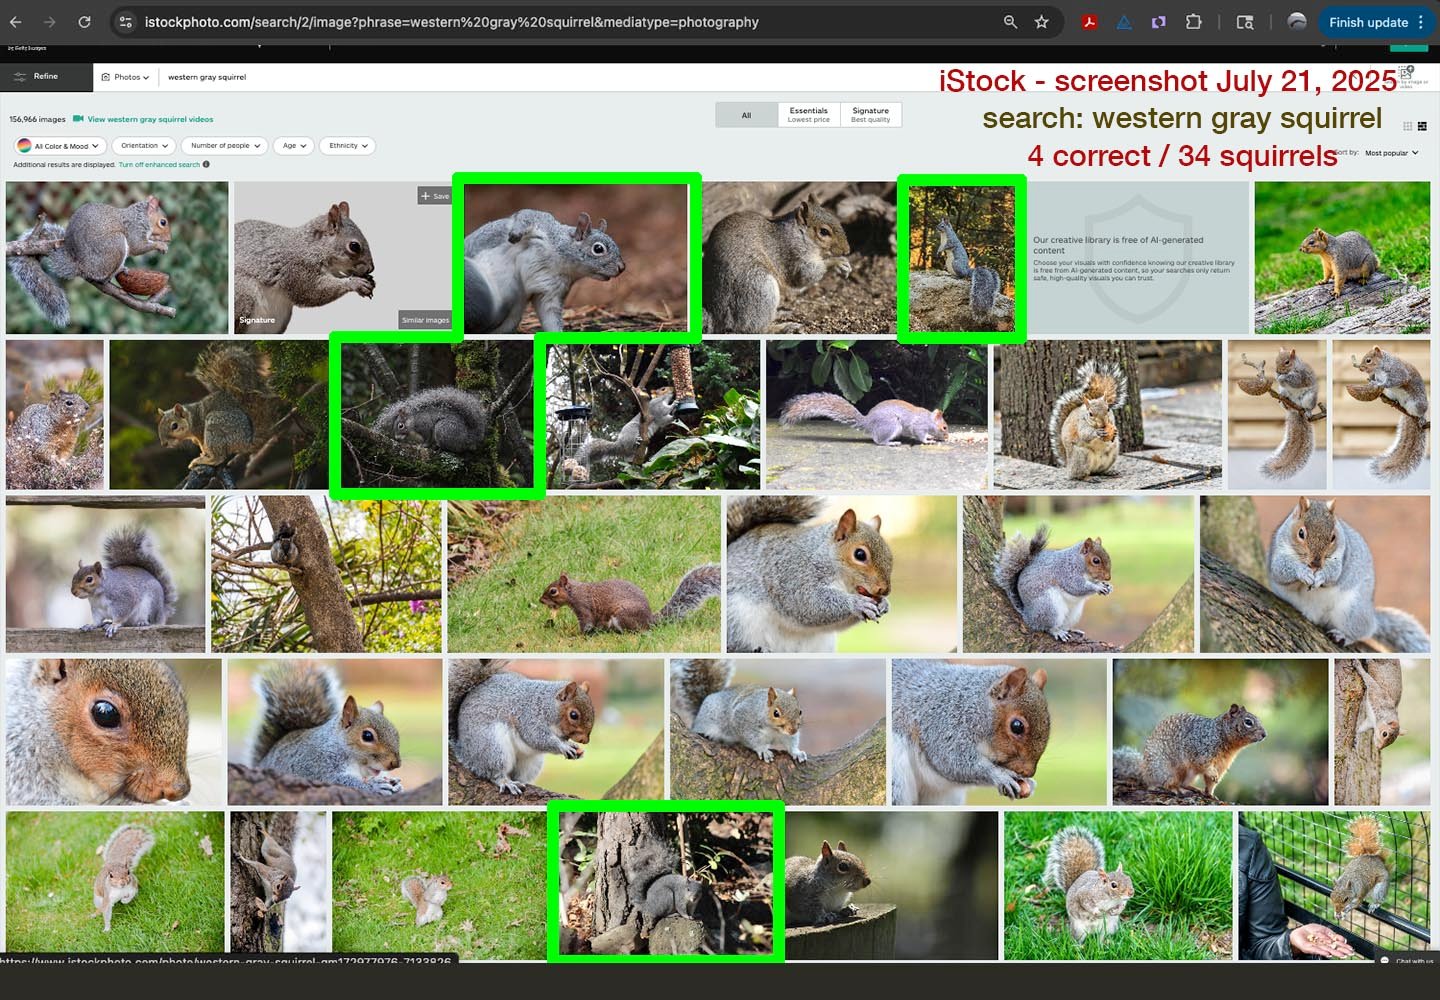Select the Essentials Lowest price tab
The width and height of the screenshot is (1440, 1000).
[x=808, y=115]
